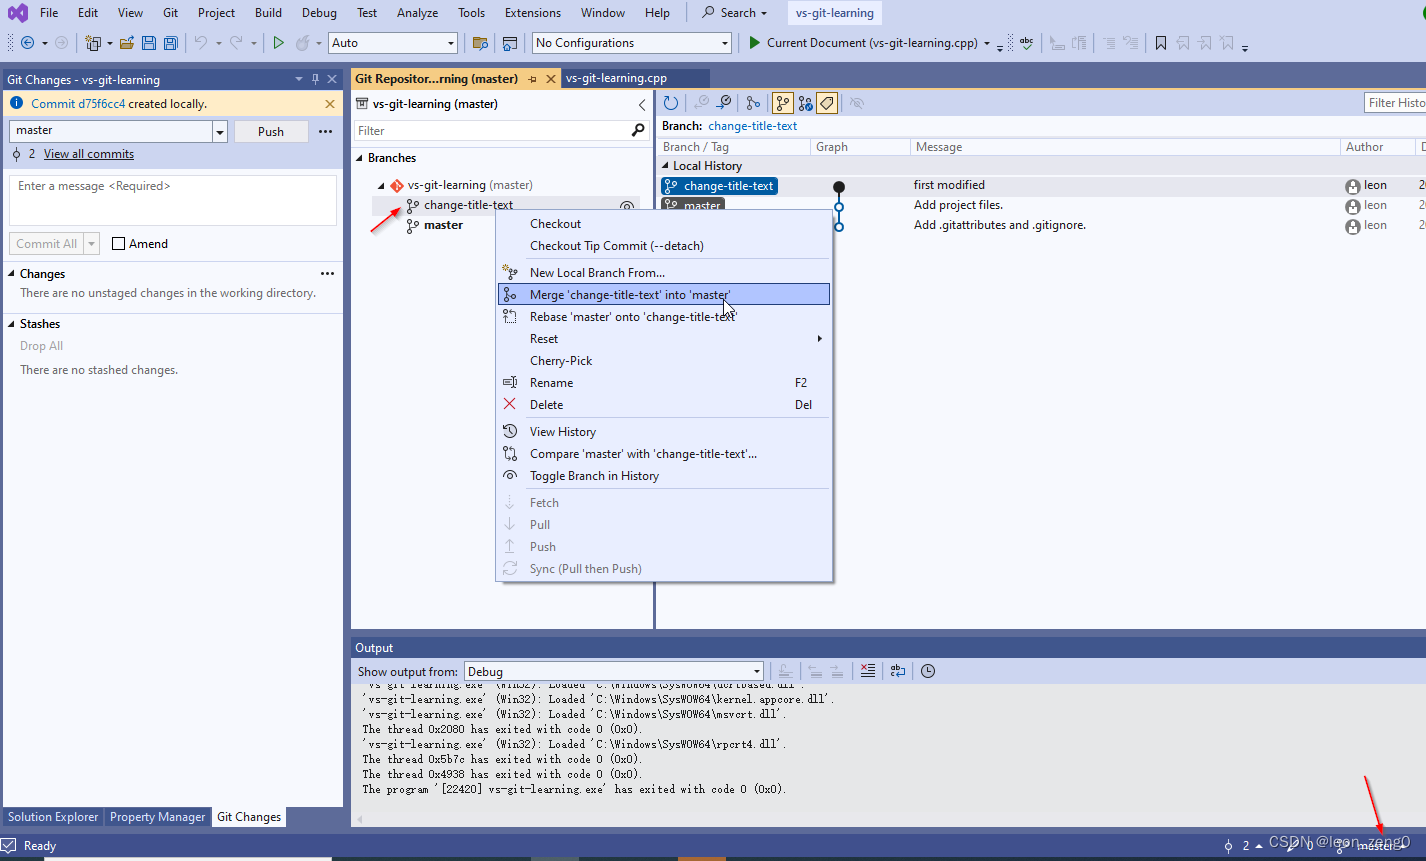Open the Changes section ellipsis menu

327,273
